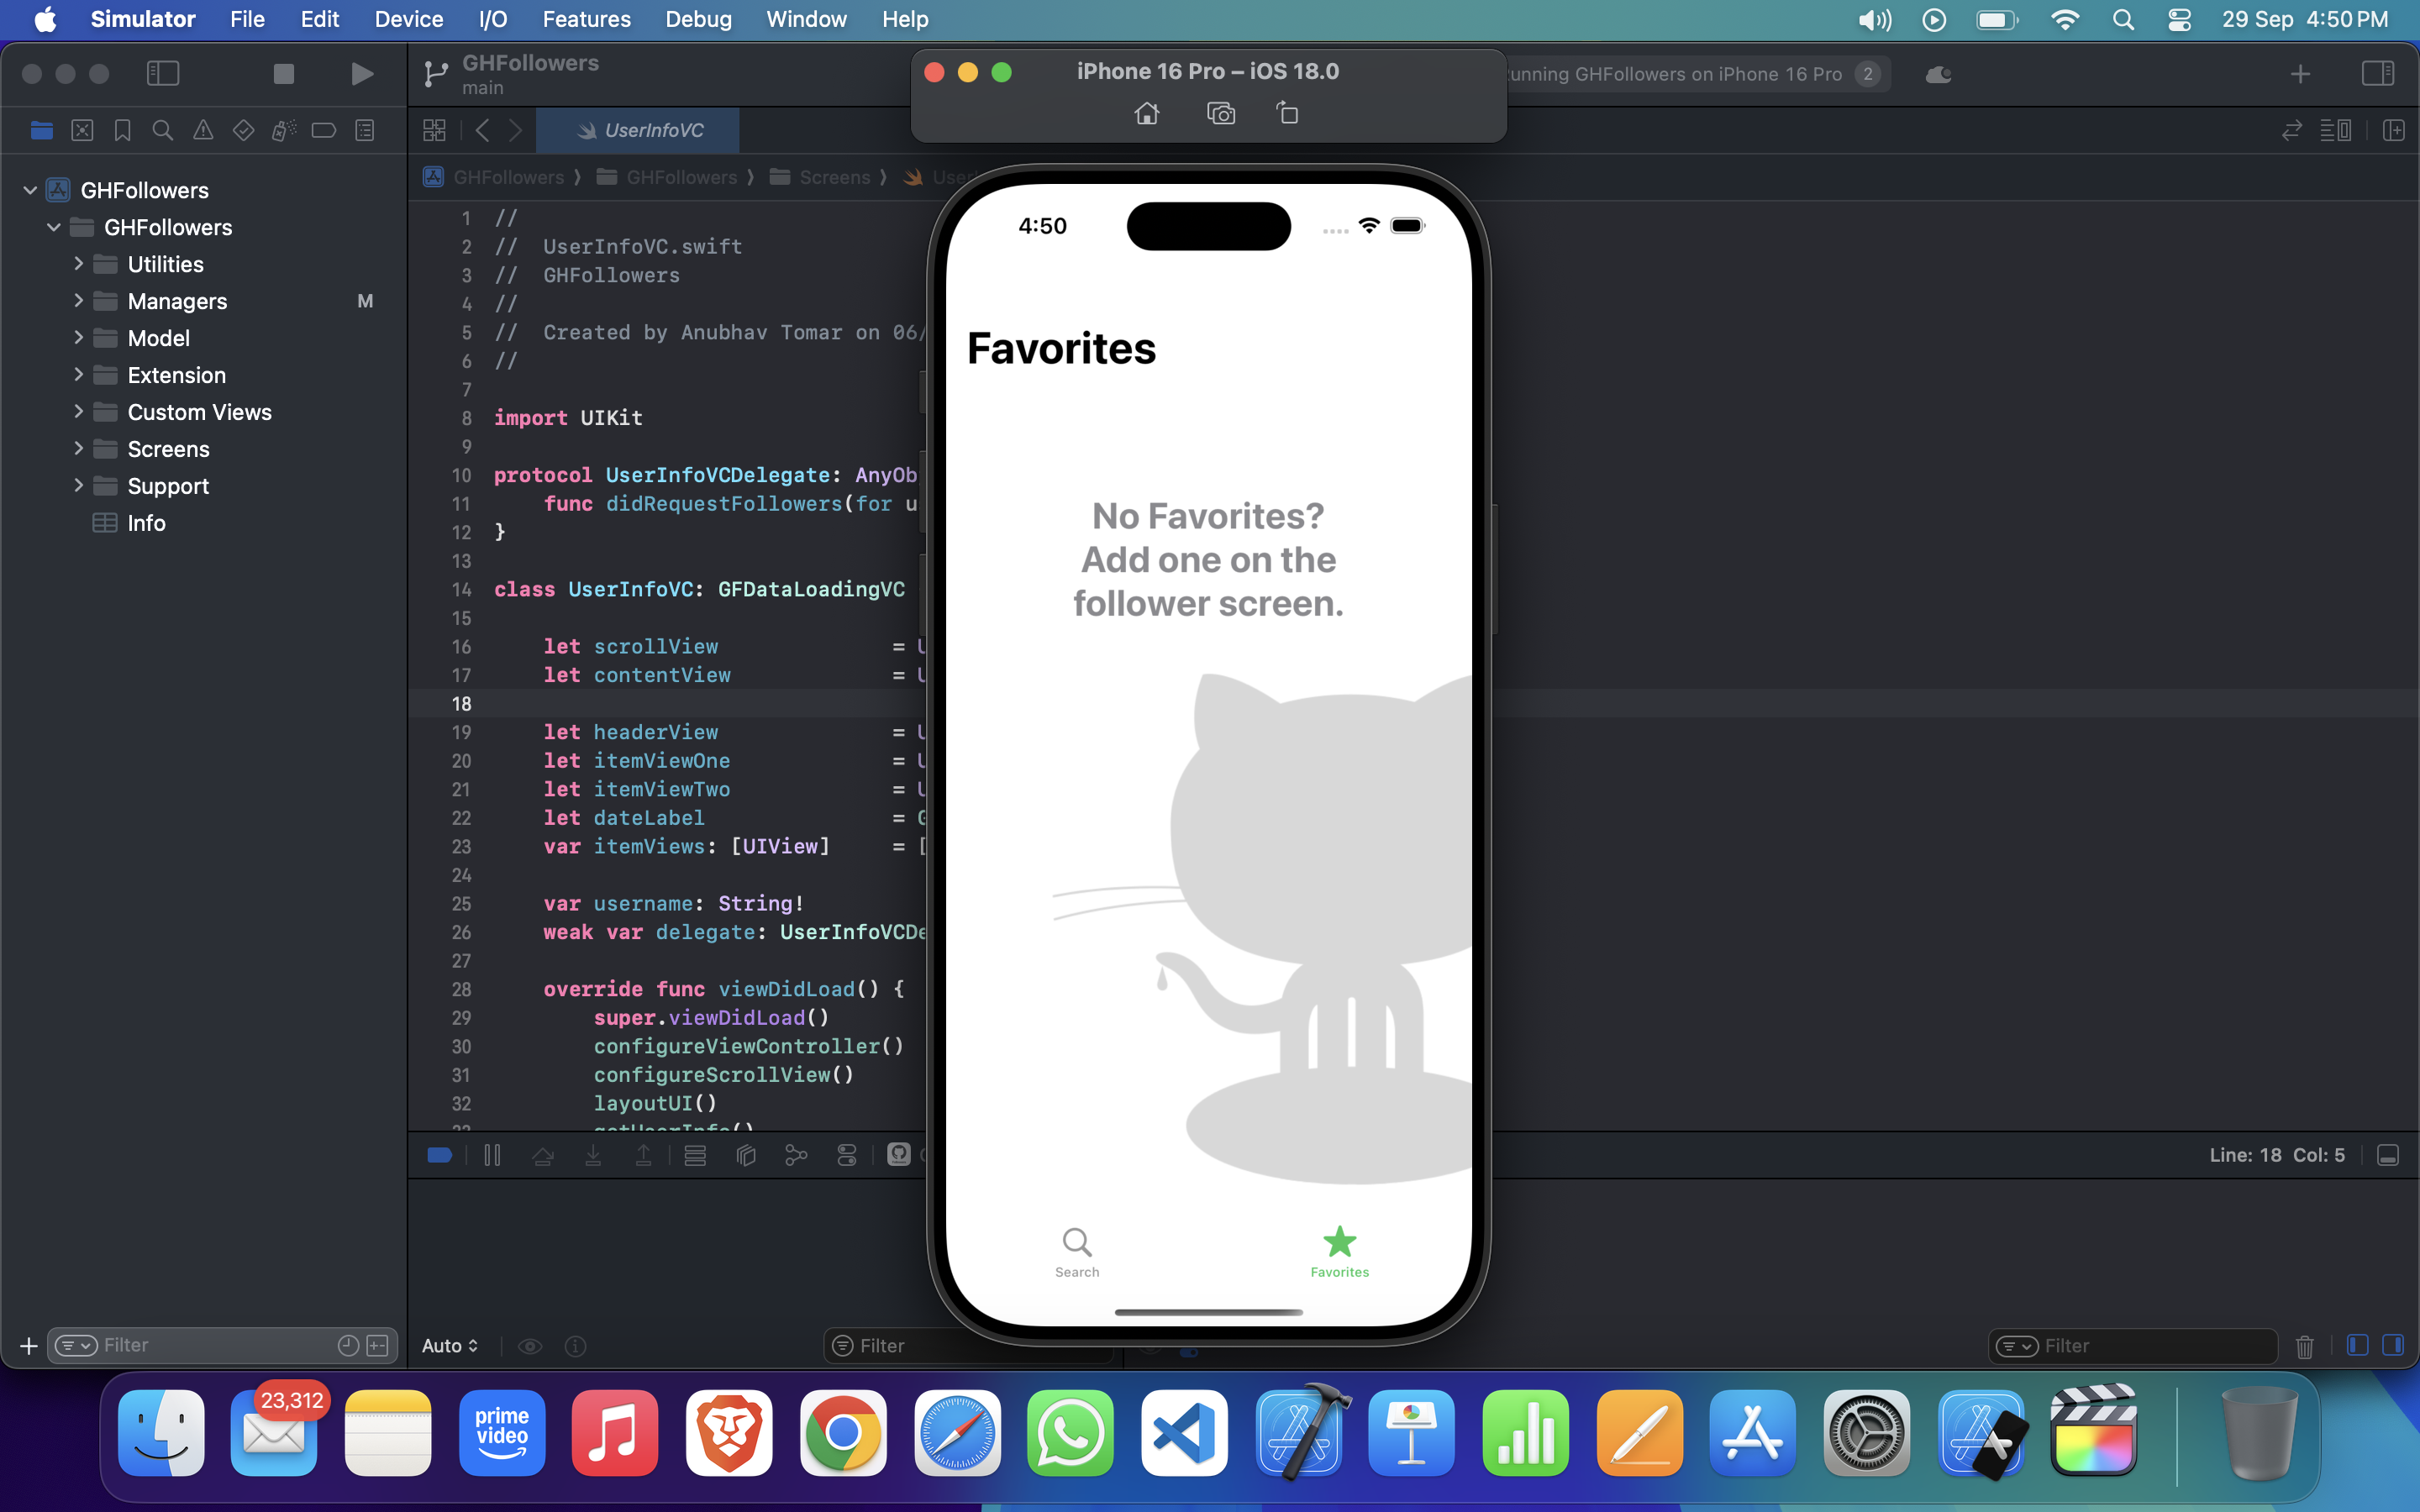
Task: Take a simulator screenshot with camera icon
Action: [1220, 114]
